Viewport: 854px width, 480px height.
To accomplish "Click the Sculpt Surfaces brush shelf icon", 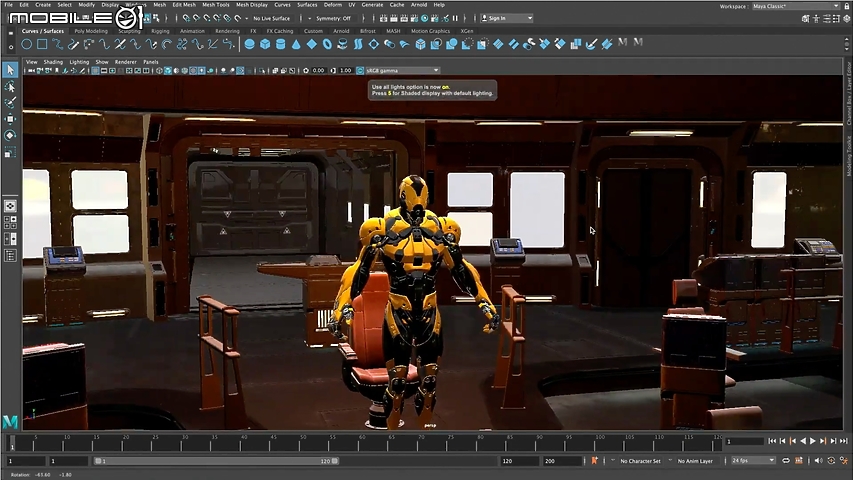I will coord(591,45).
